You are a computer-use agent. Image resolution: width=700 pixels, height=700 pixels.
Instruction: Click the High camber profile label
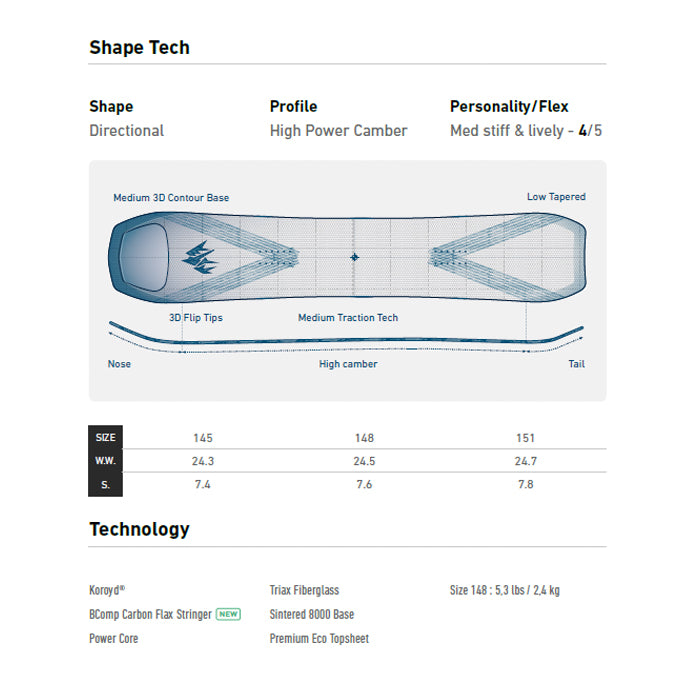coord(348,364)
